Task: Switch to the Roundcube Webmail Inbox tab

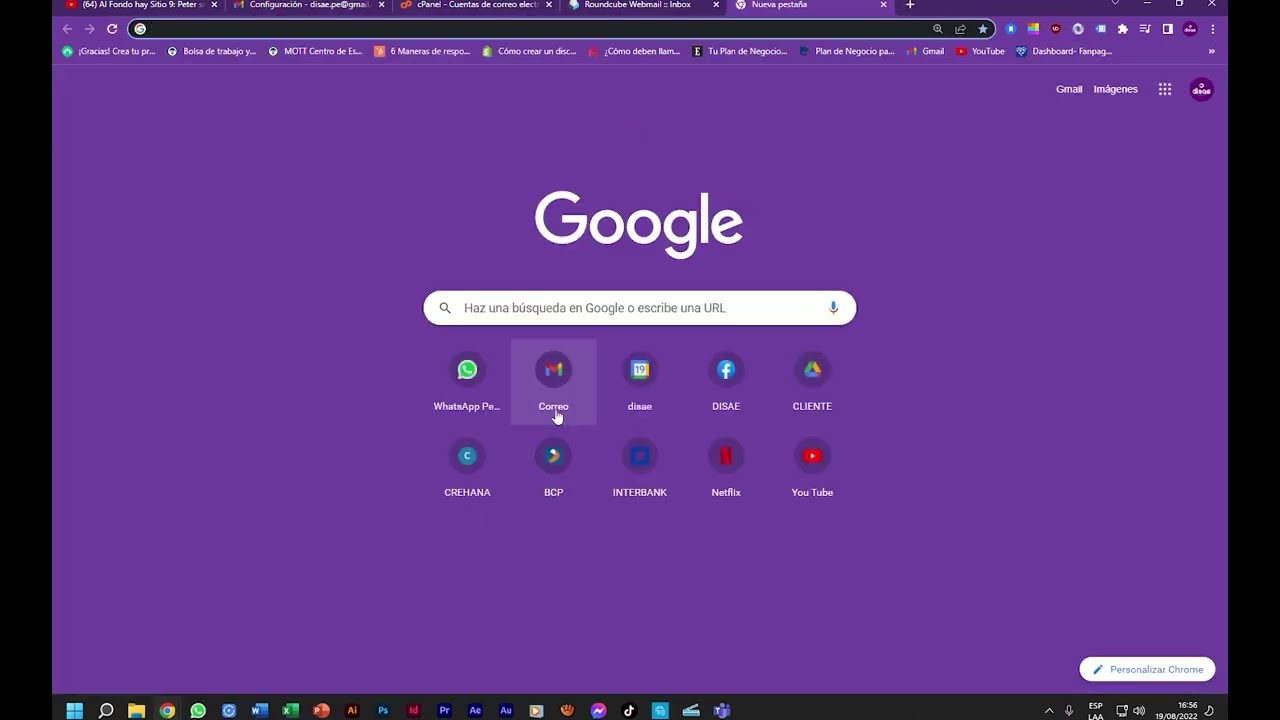Action: click(x=643, y=5)
